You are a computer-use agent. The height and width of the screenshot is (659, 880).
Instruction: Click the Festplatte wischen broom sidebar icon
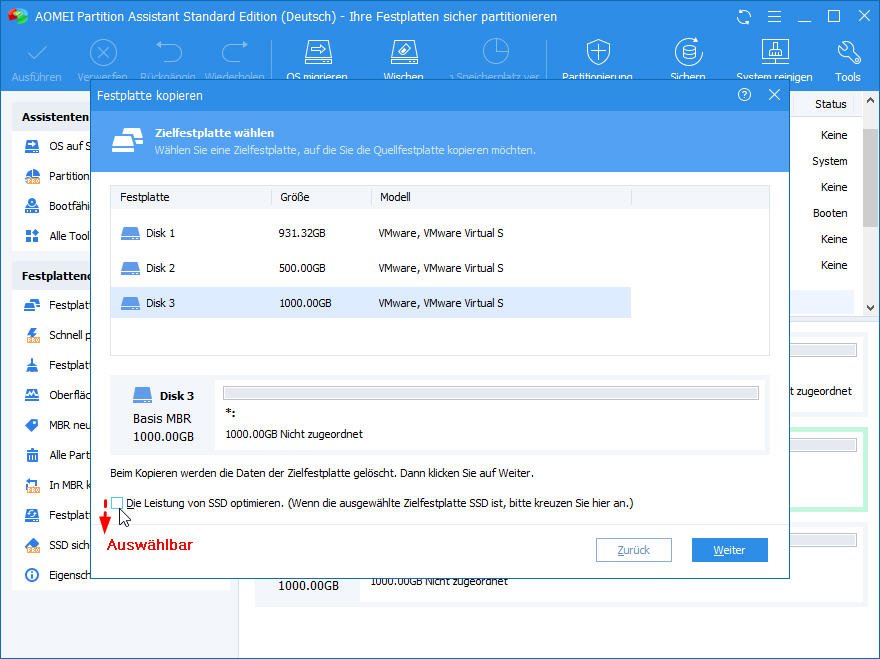coord(32,365)
